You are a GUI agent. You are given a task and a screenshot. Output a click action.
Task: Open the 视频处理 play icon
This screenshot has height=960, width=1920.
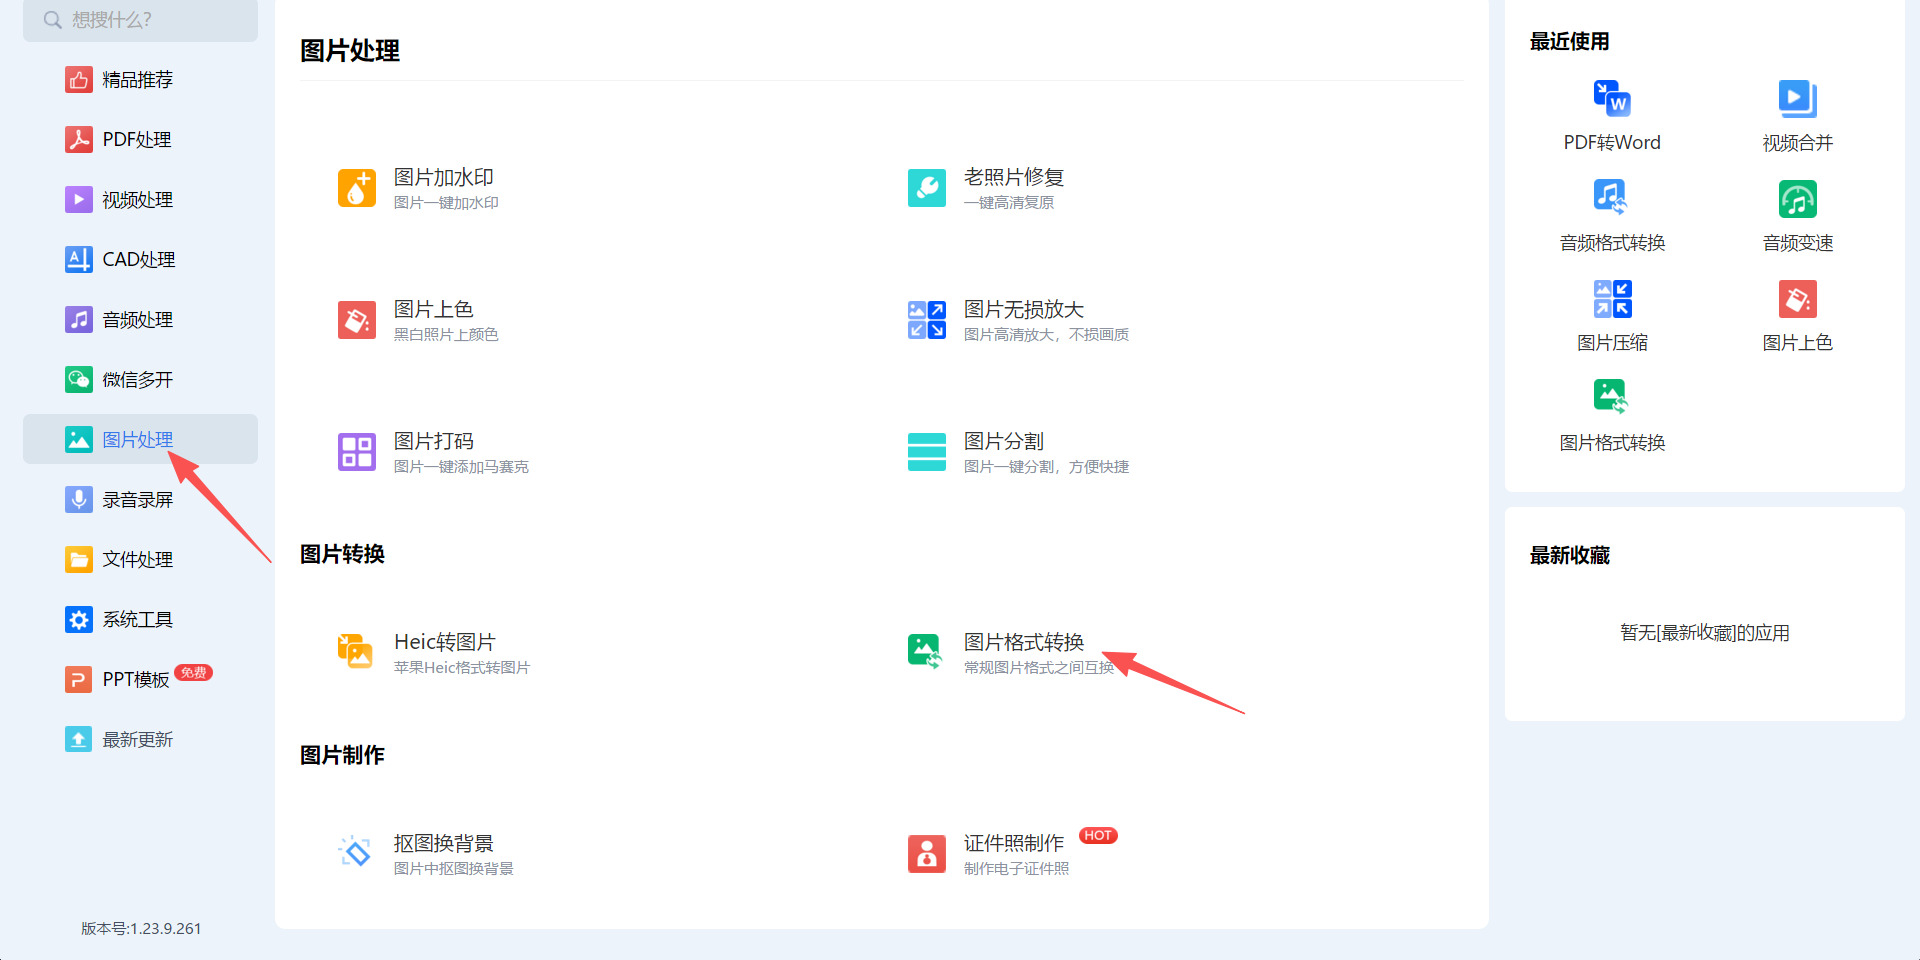click(x=79, y=199)
